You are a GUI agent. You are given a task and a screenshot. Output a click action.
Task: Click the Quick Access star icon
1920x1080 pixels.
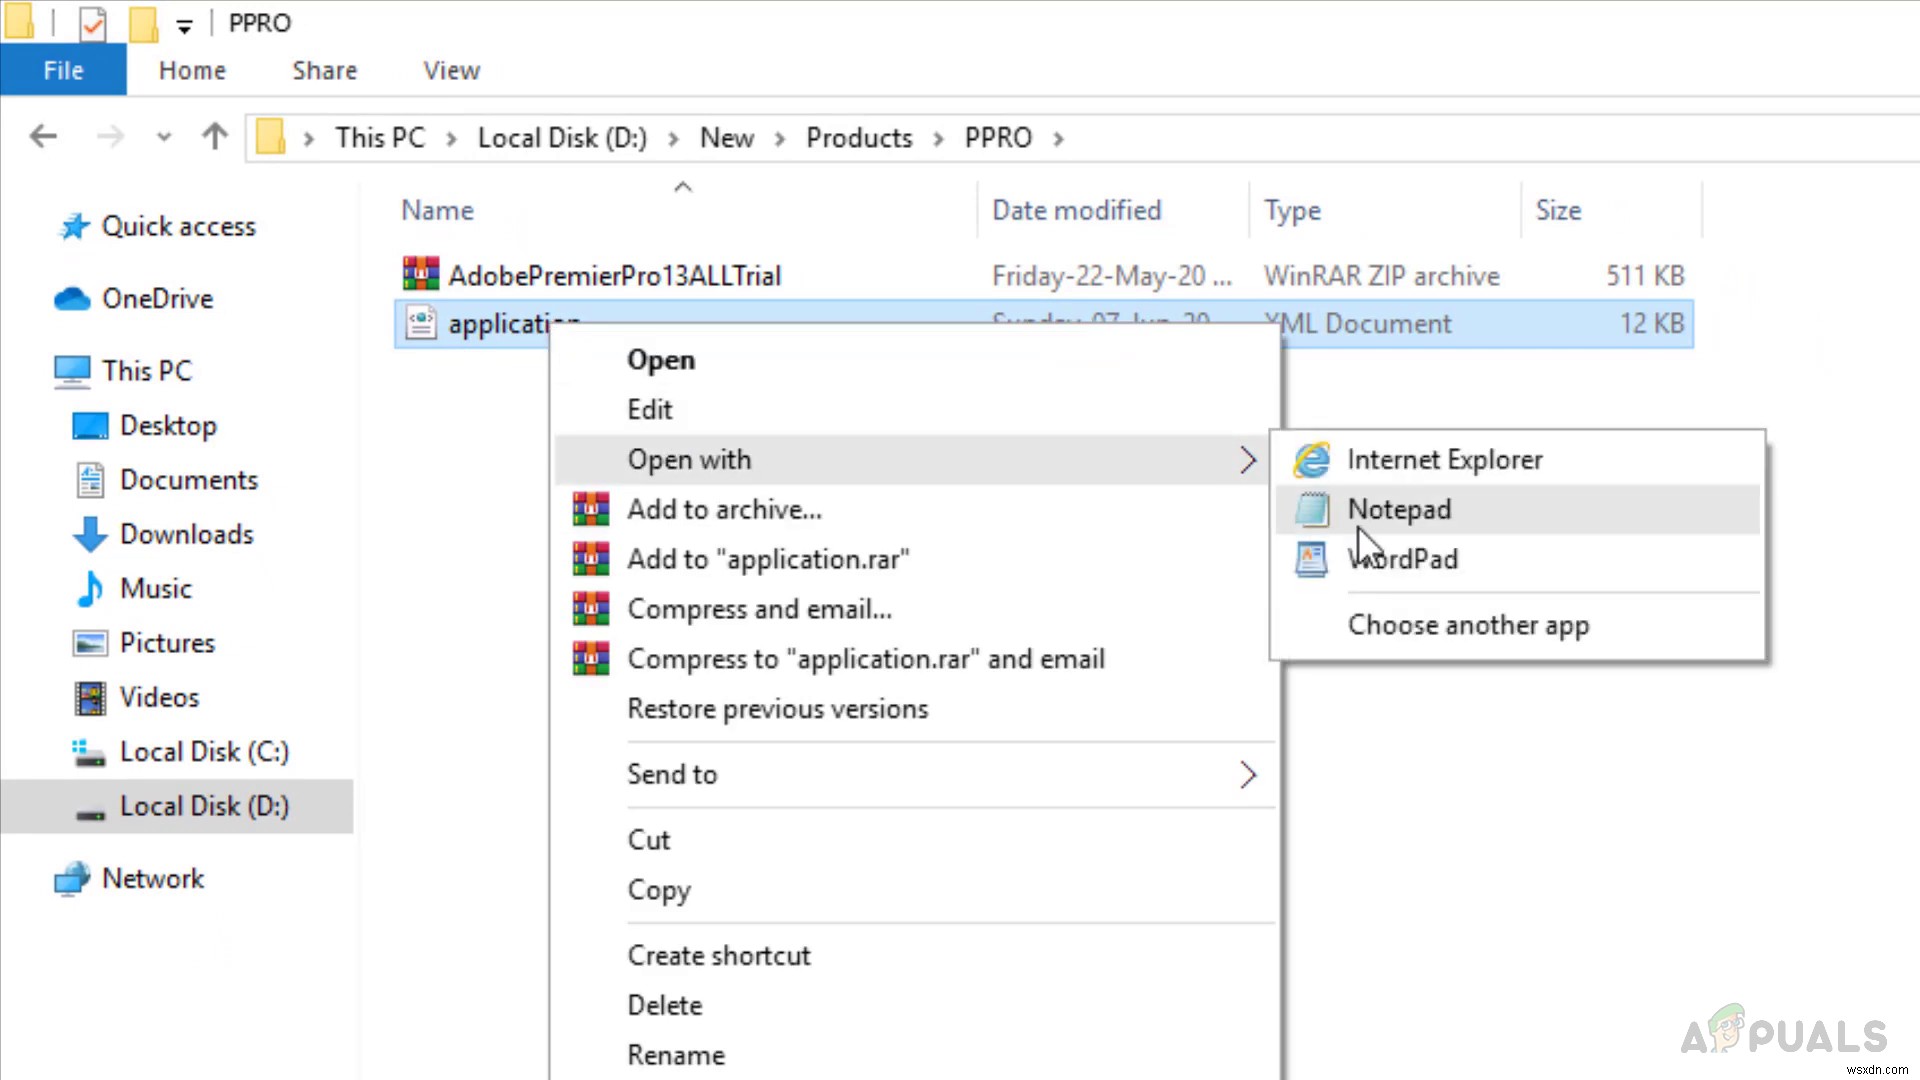(73, 225)
